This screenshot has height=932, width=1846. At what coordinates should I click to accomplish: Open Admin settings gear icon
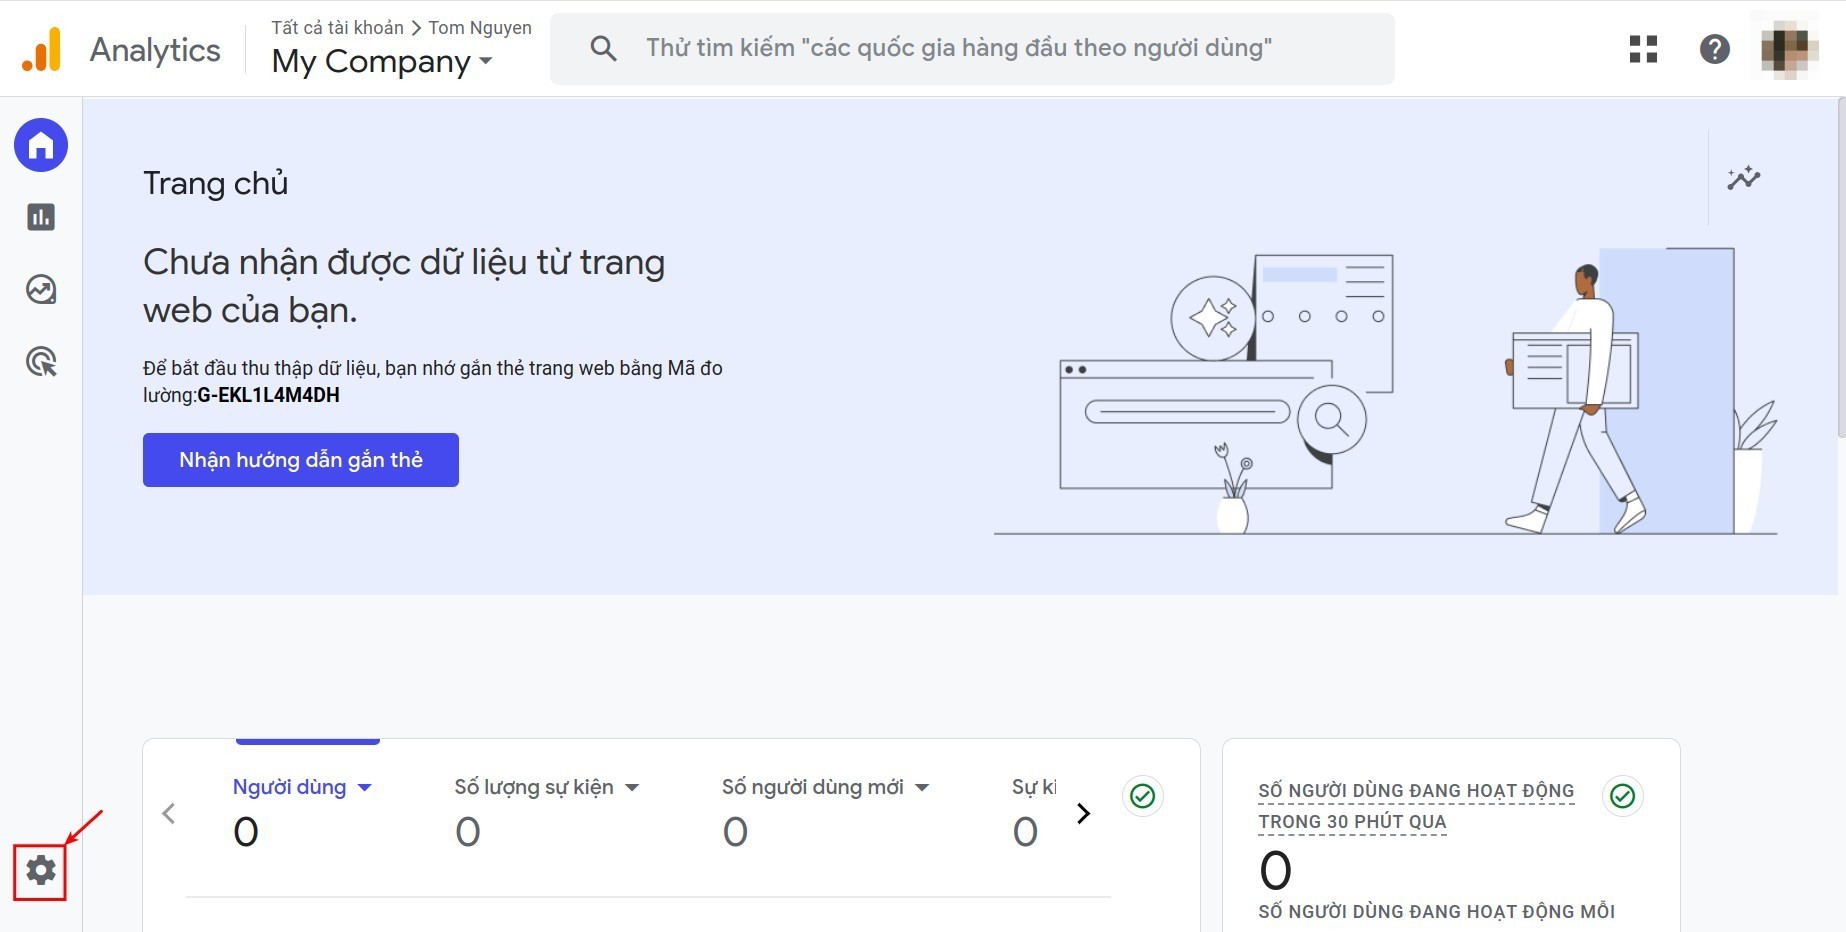[x=40, y=871]
